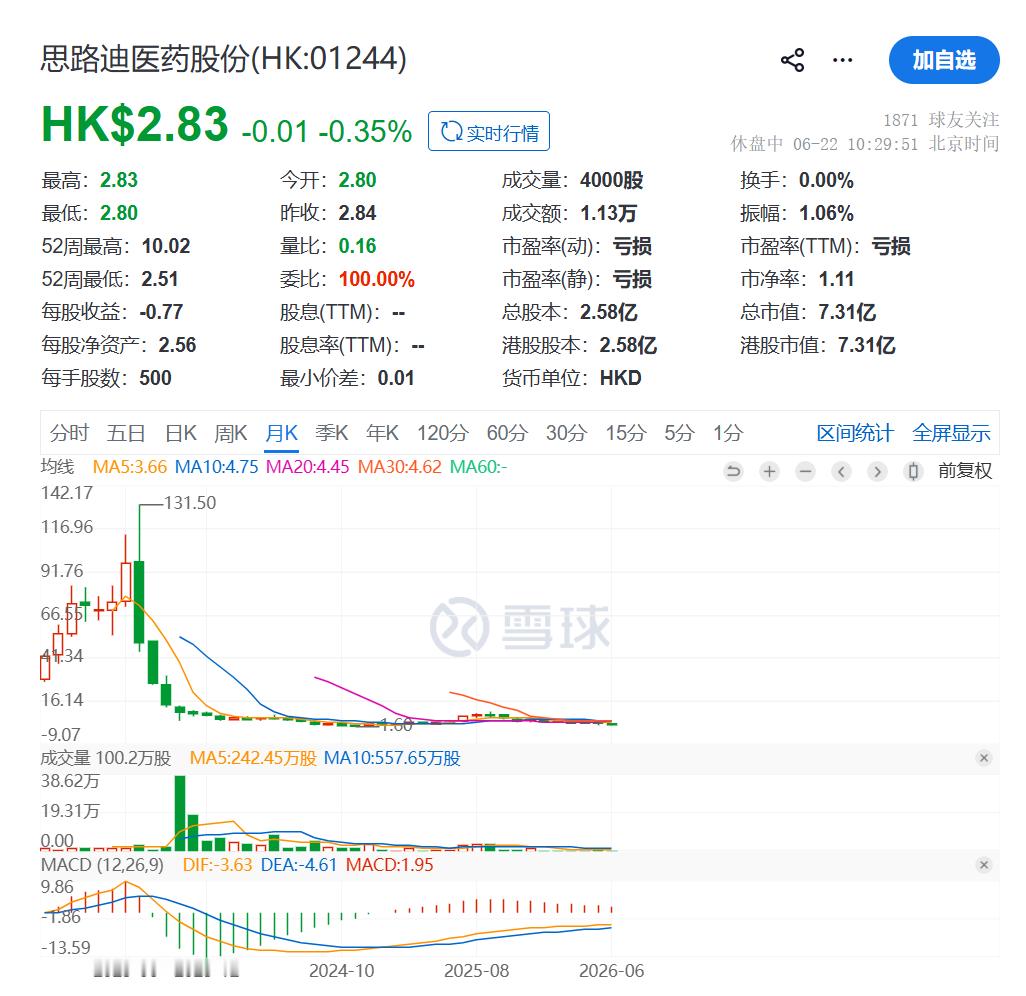The image size is (1026, 996).
Task: Click the MA20:4.45 legend value
Action: 308,467
